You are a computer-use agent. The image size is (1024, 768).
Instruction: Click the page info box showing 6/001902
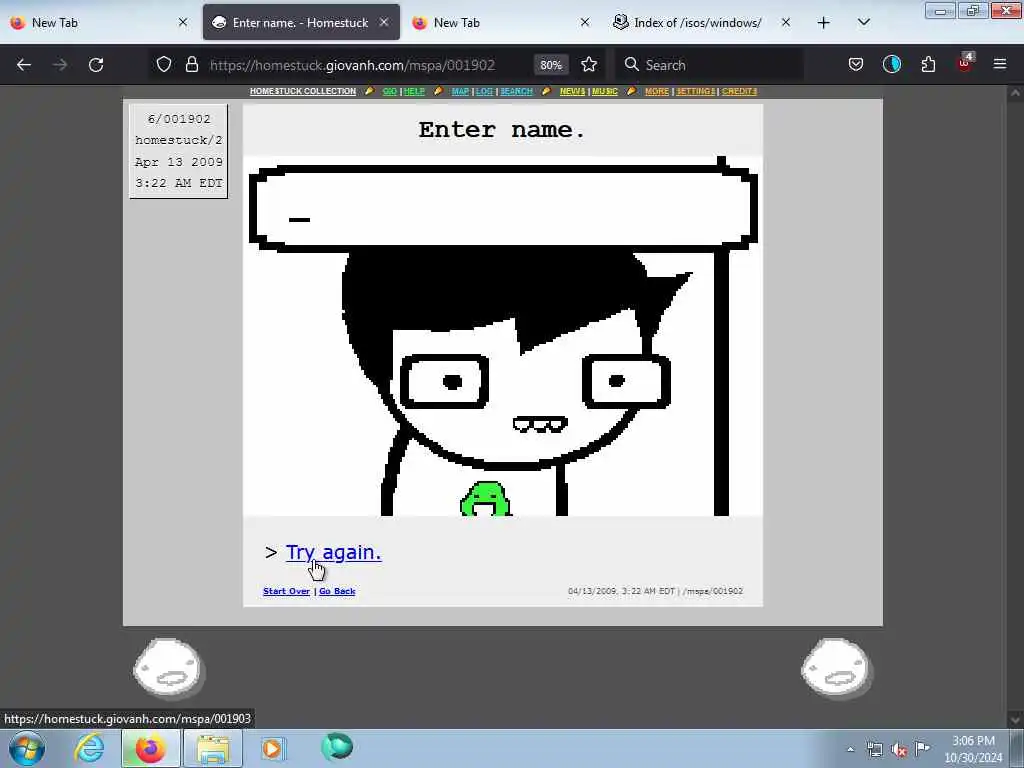(179, 151)
